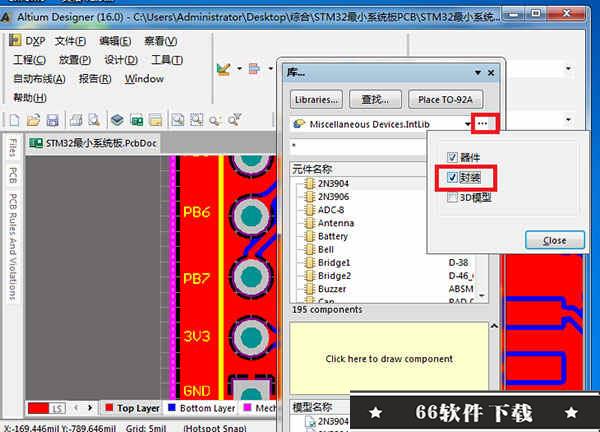Click the Print Preview toolbar icon

click(x=94, y=120)
